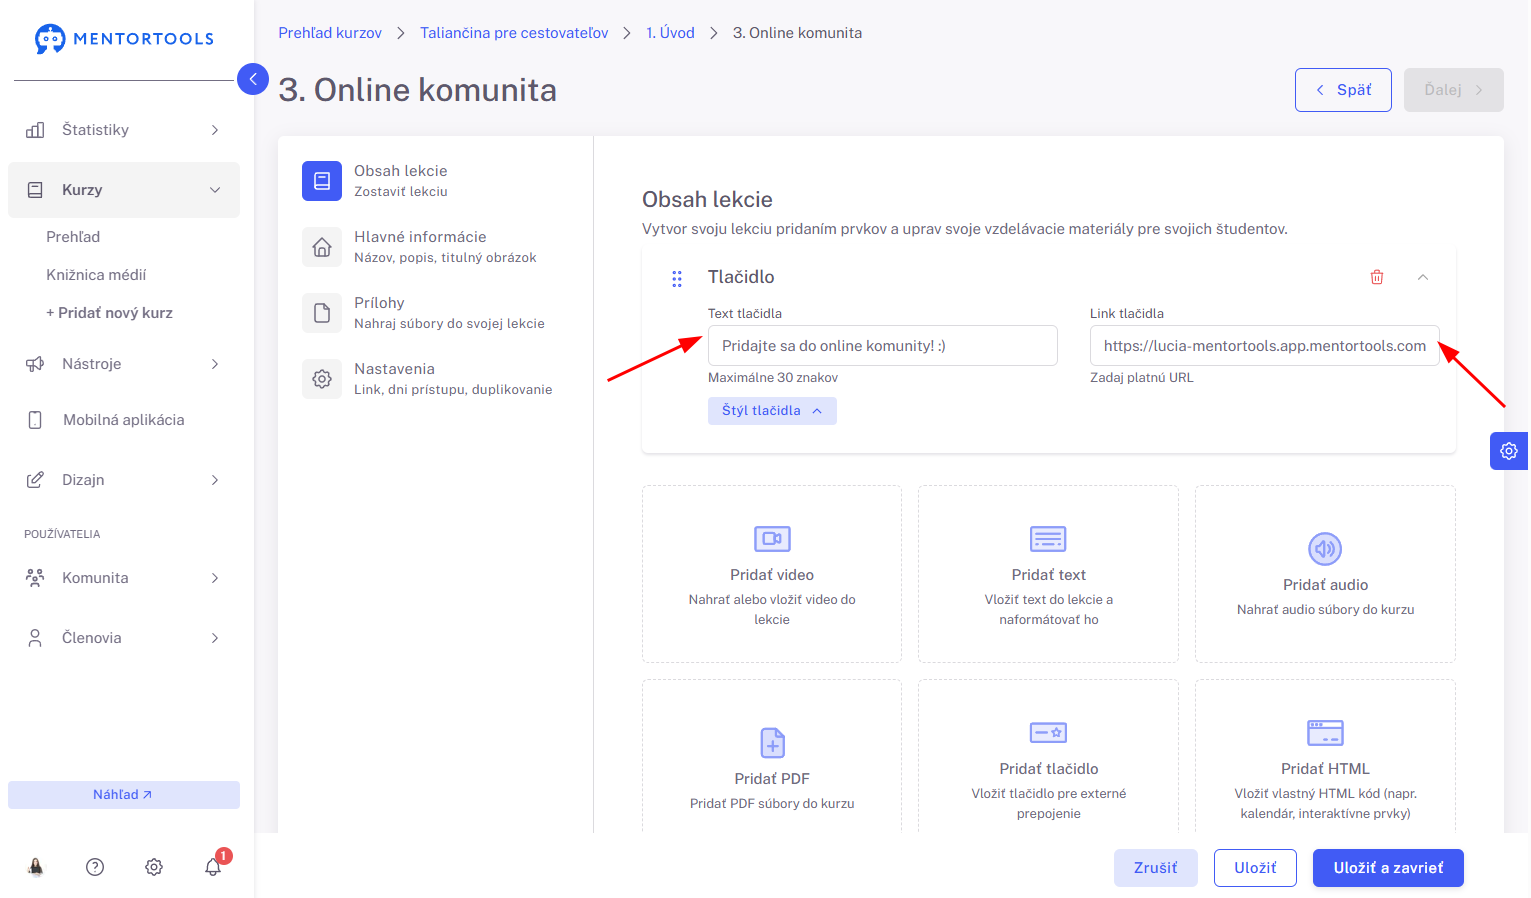
Task: Collapse the sidebar with round arrow button
Action: pos(253,79)
